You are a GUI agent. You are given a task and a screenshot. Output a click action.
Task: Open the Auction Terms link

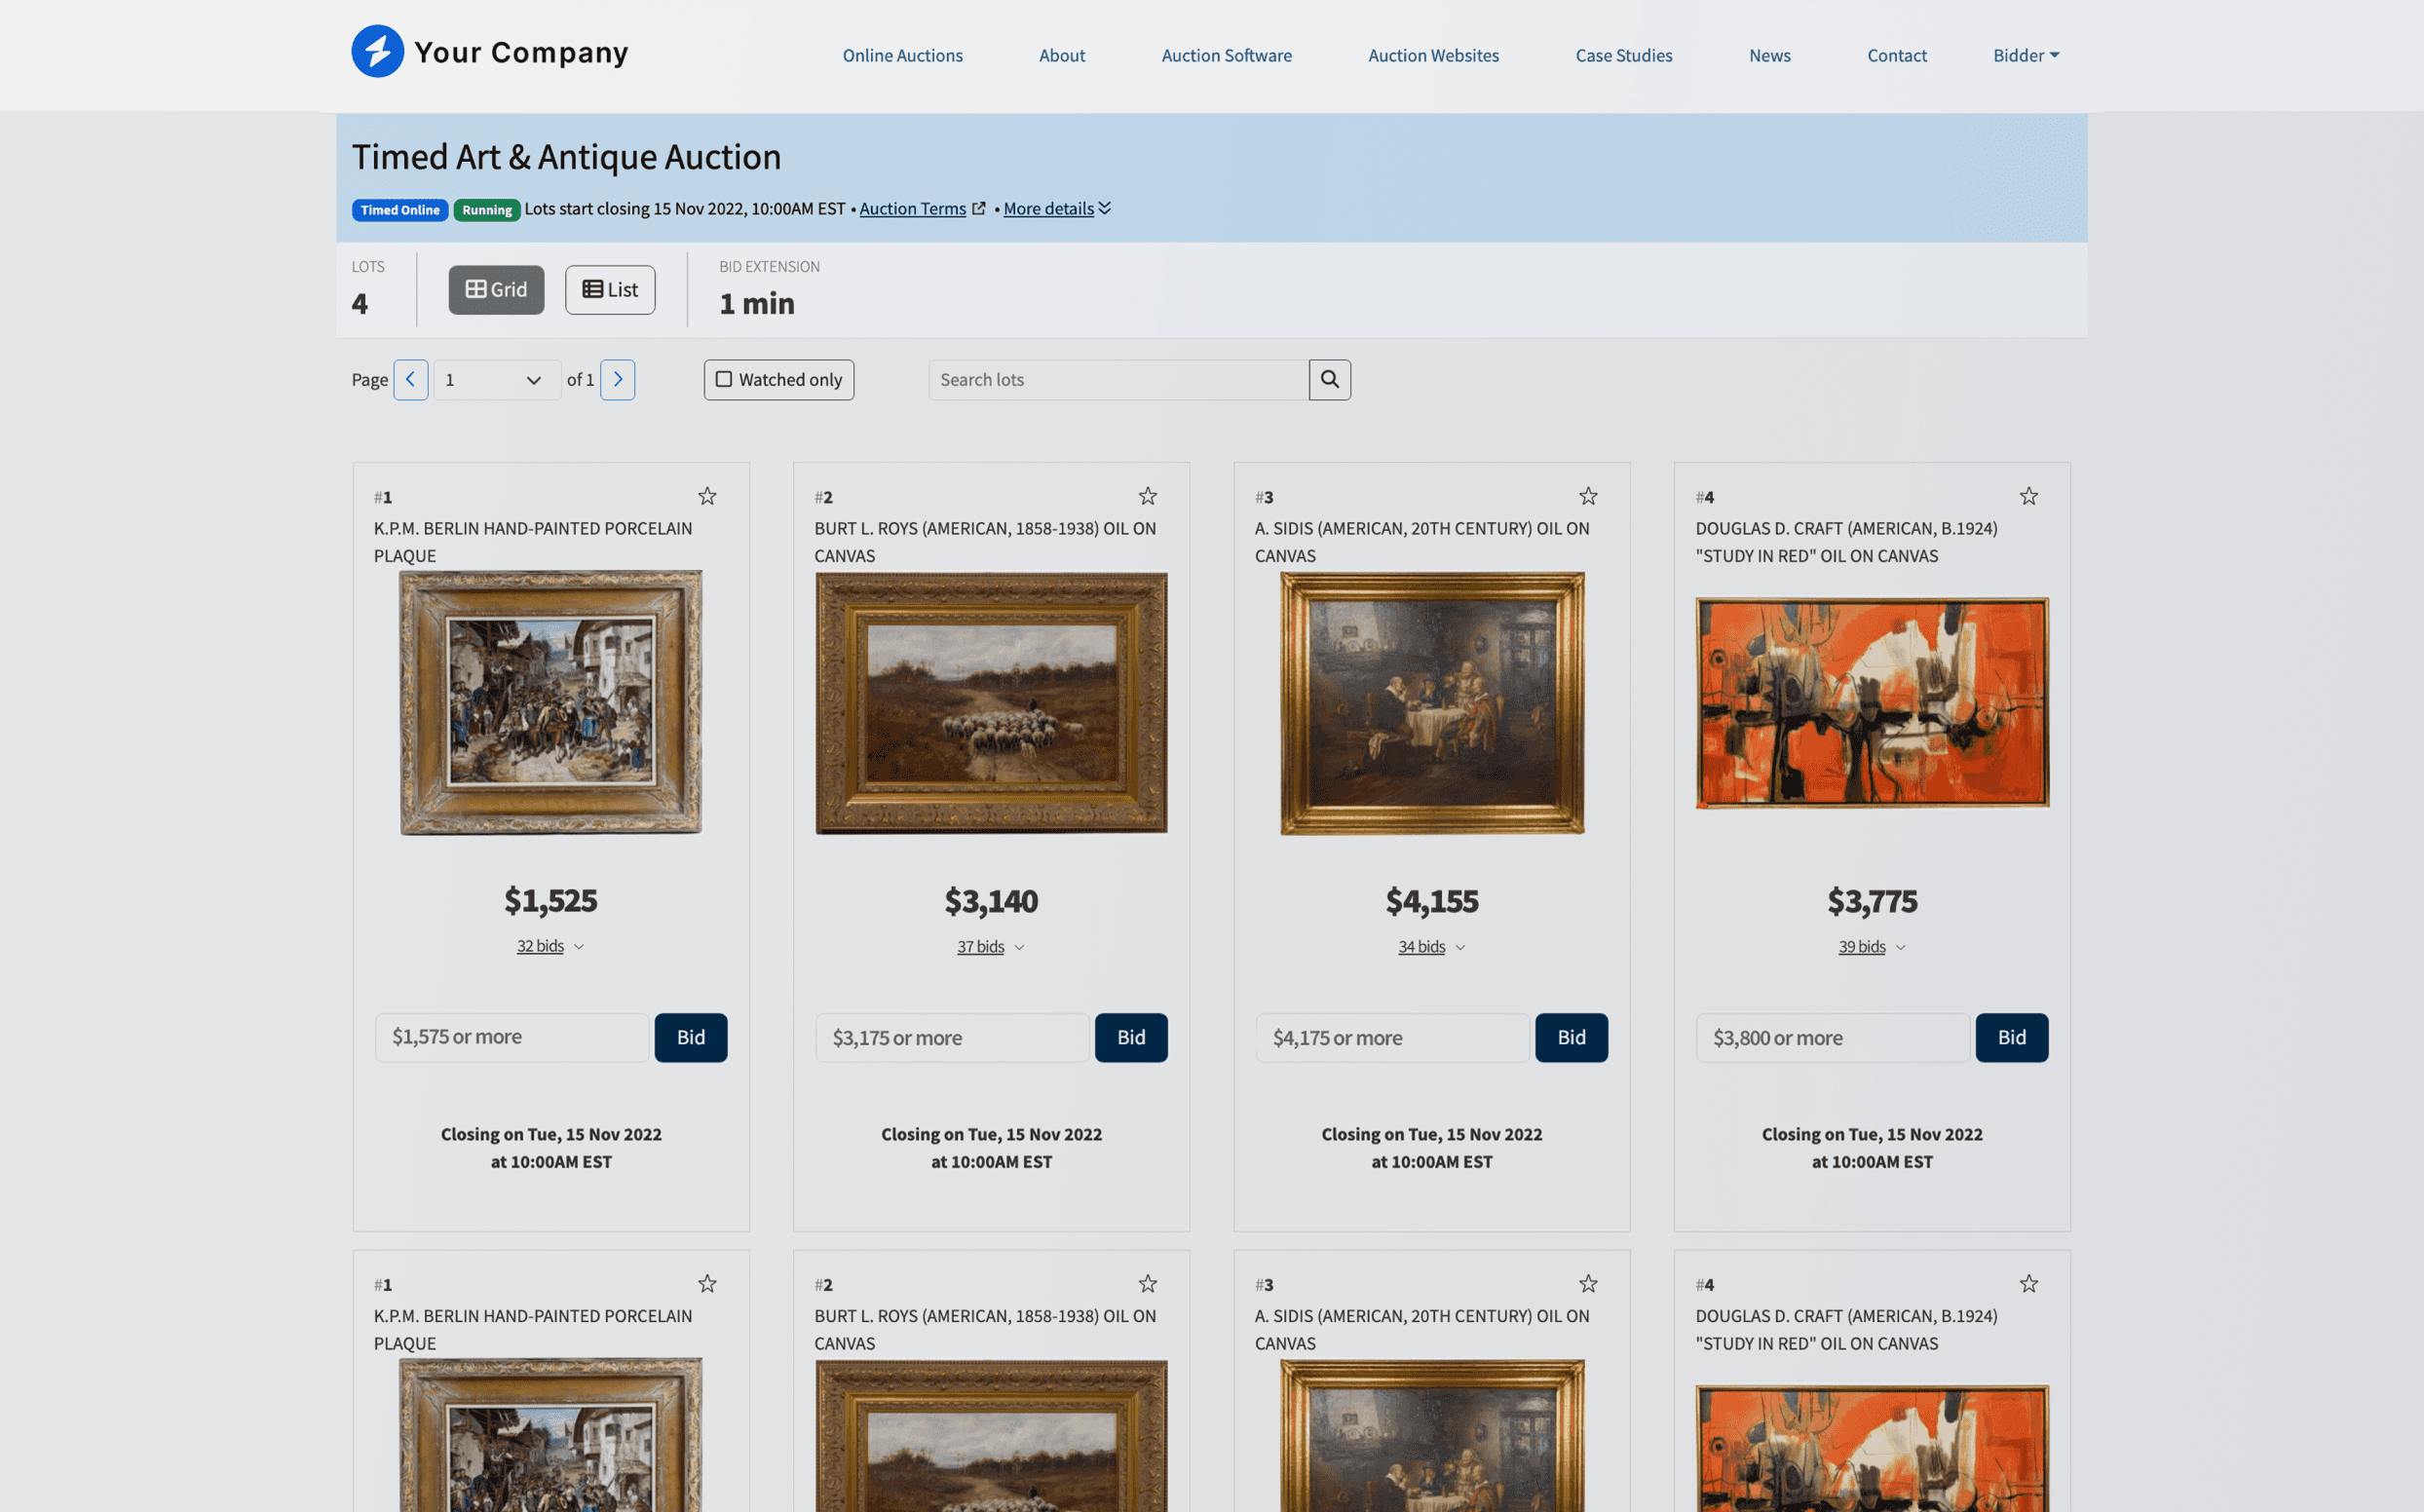click(912, 209)
